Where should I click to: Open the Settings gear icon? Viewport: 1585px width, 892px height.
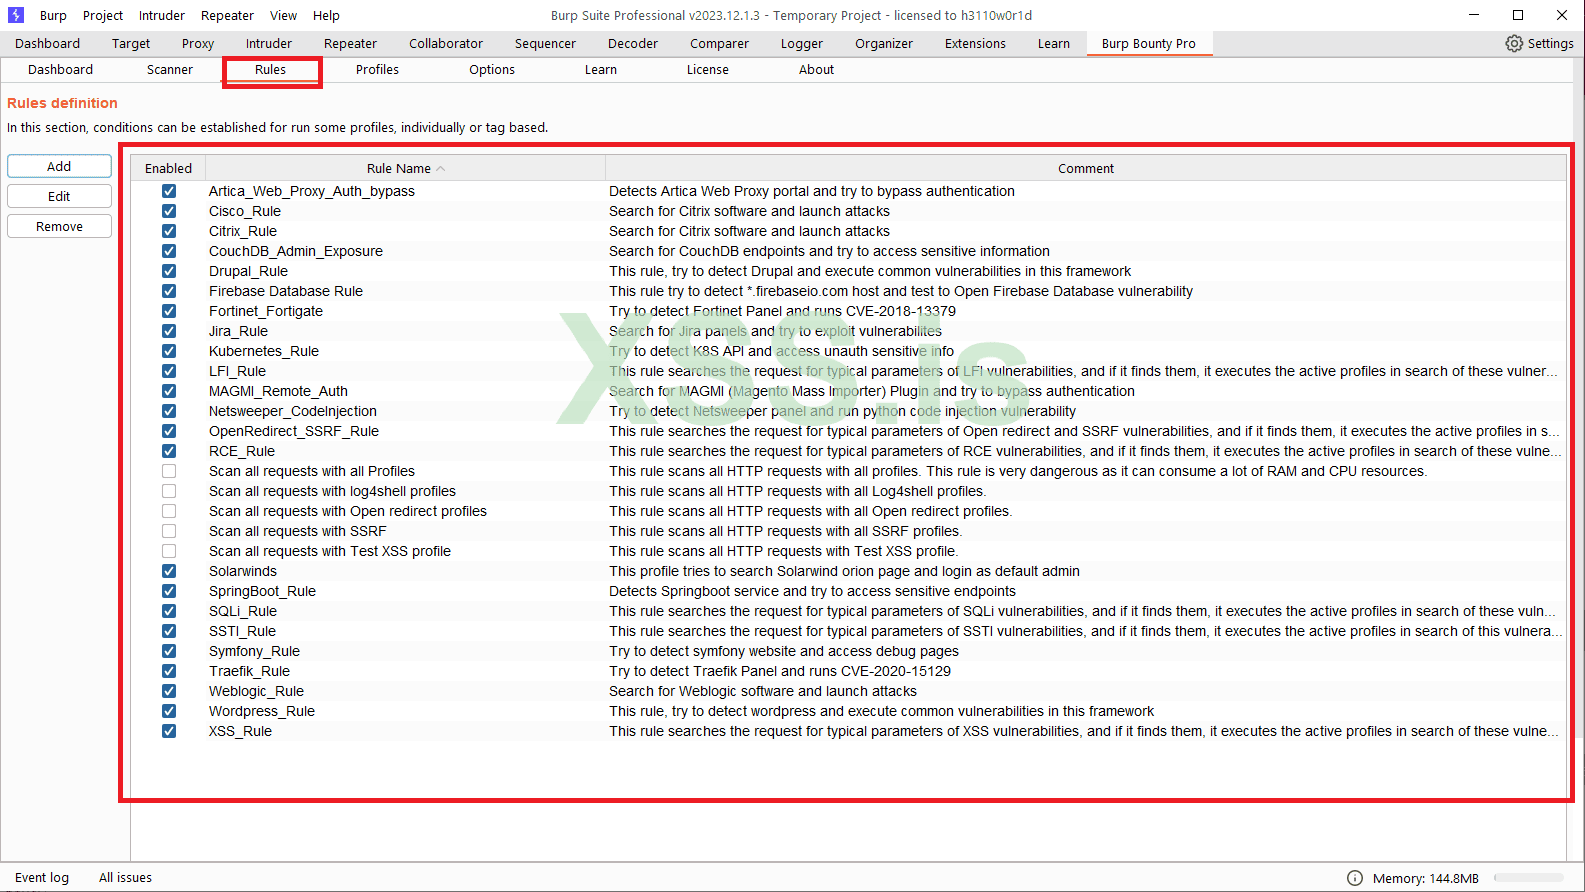click(x=1514, y=43)
